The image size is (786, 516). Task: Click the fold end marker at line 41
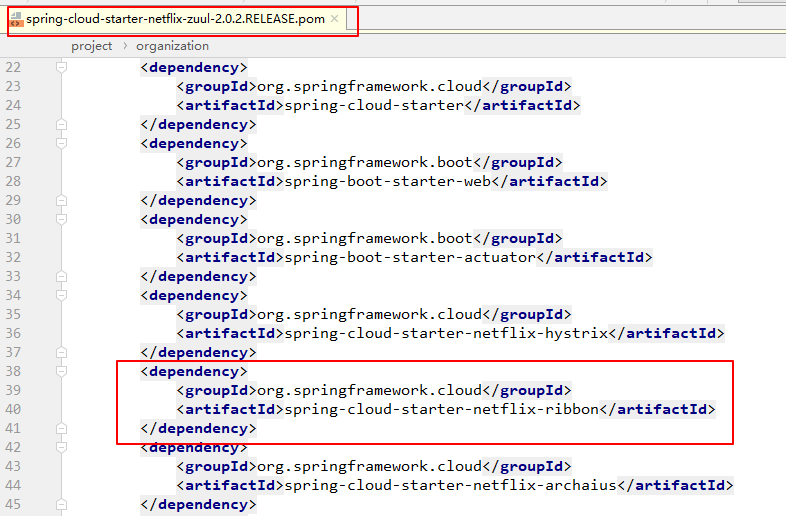click(61, 429)
